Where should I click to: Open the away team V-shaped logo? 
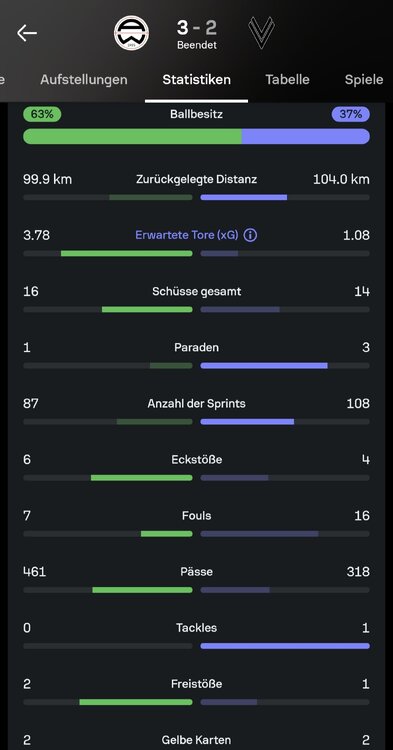[261, 33]
